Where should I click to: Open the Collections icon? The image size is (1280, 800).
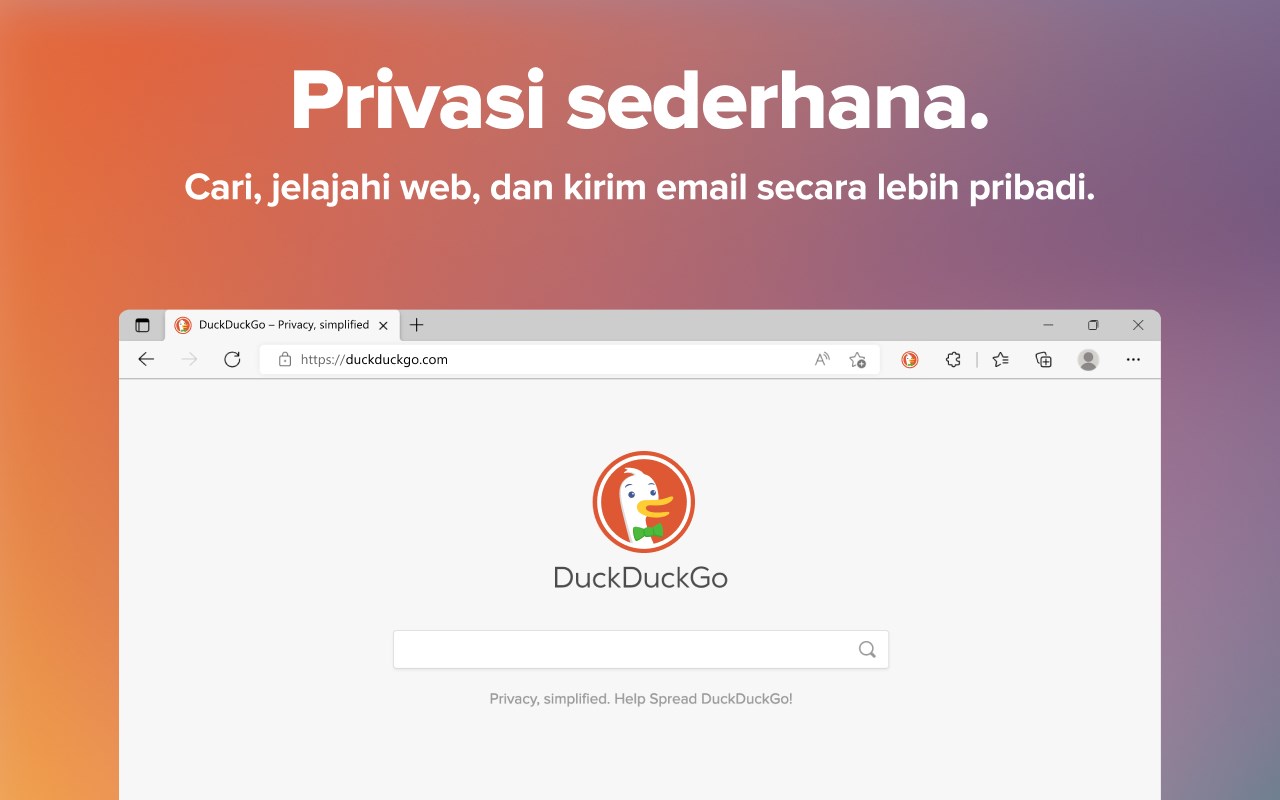tap(1043, 359)
